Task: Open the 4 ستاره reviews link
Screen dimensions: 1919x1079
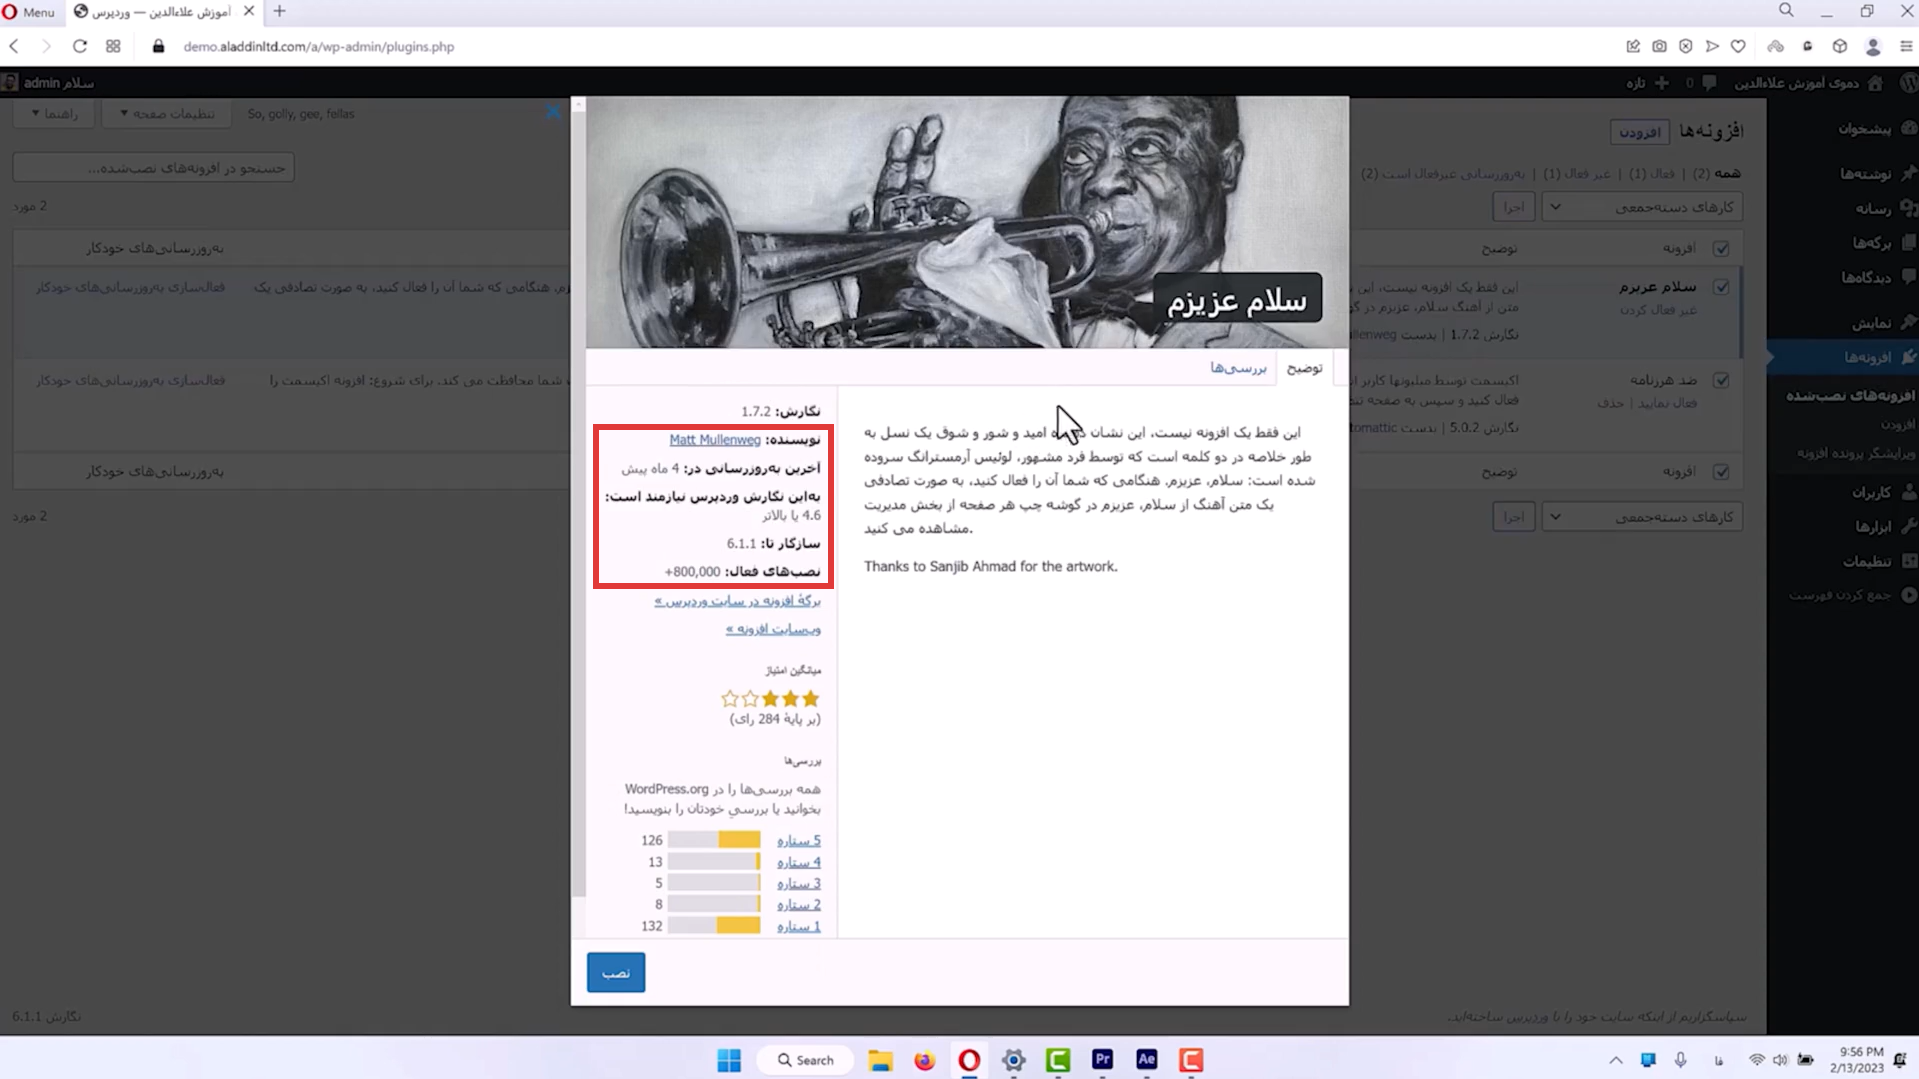Action: point(799,862)
